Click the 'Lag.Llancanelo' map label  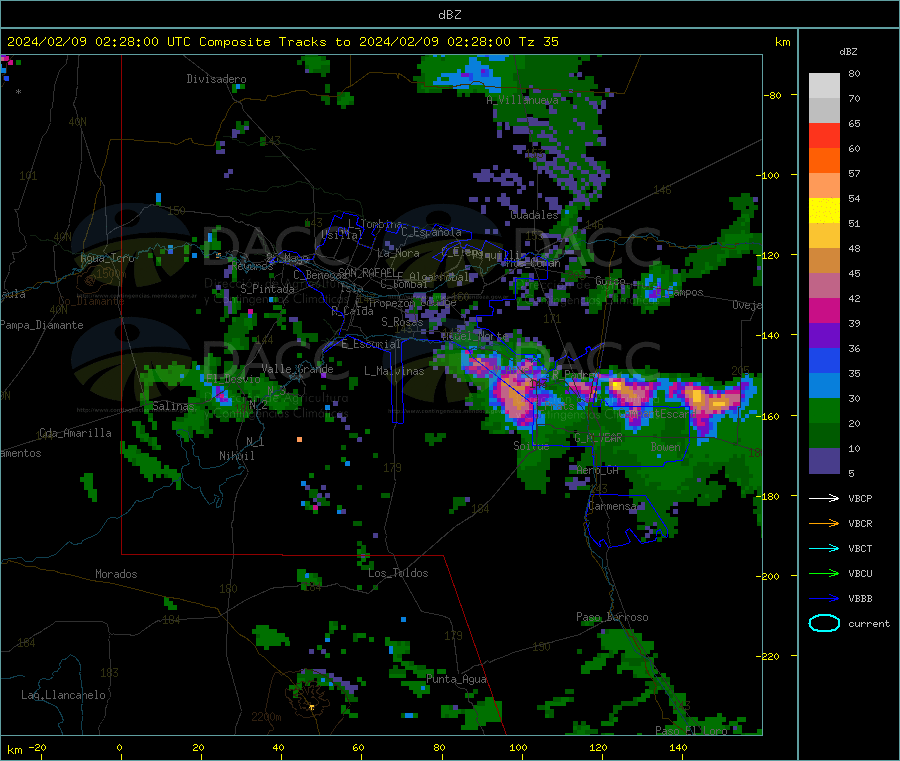[x=63, y=695]
